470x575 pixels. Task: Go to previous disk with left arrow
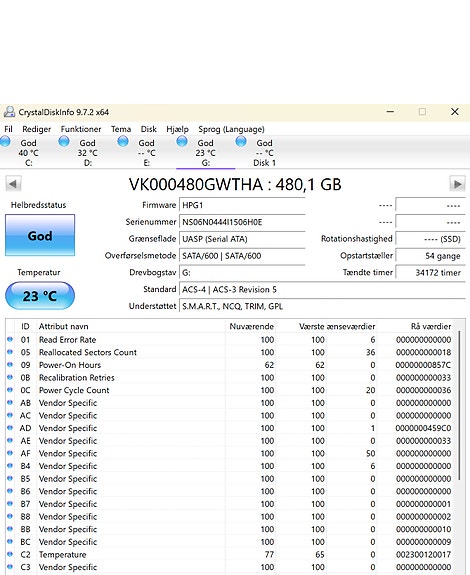point(13,184)
